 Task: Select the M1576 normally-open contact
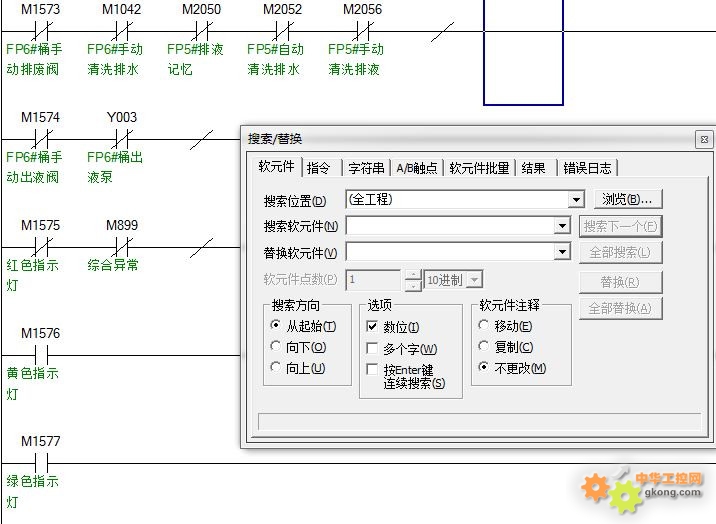41,355
